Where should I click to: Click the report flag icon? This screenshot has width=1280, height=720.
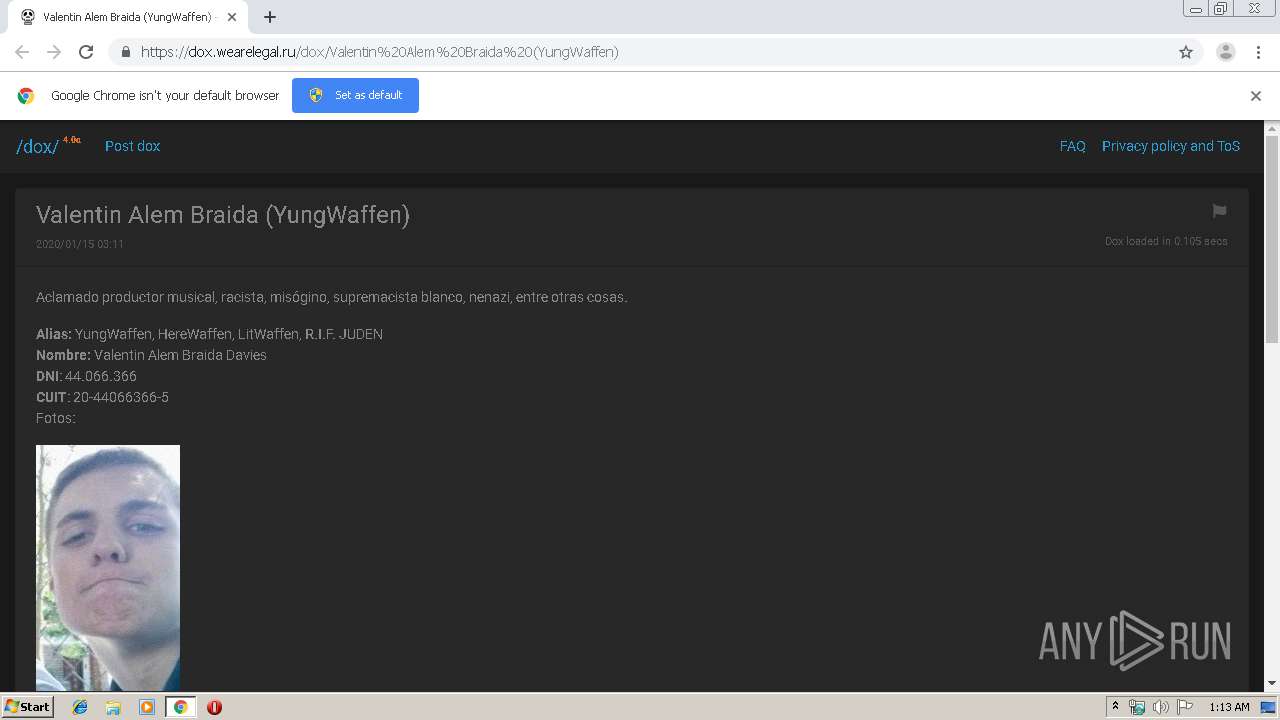click(x=1219, y=211)
